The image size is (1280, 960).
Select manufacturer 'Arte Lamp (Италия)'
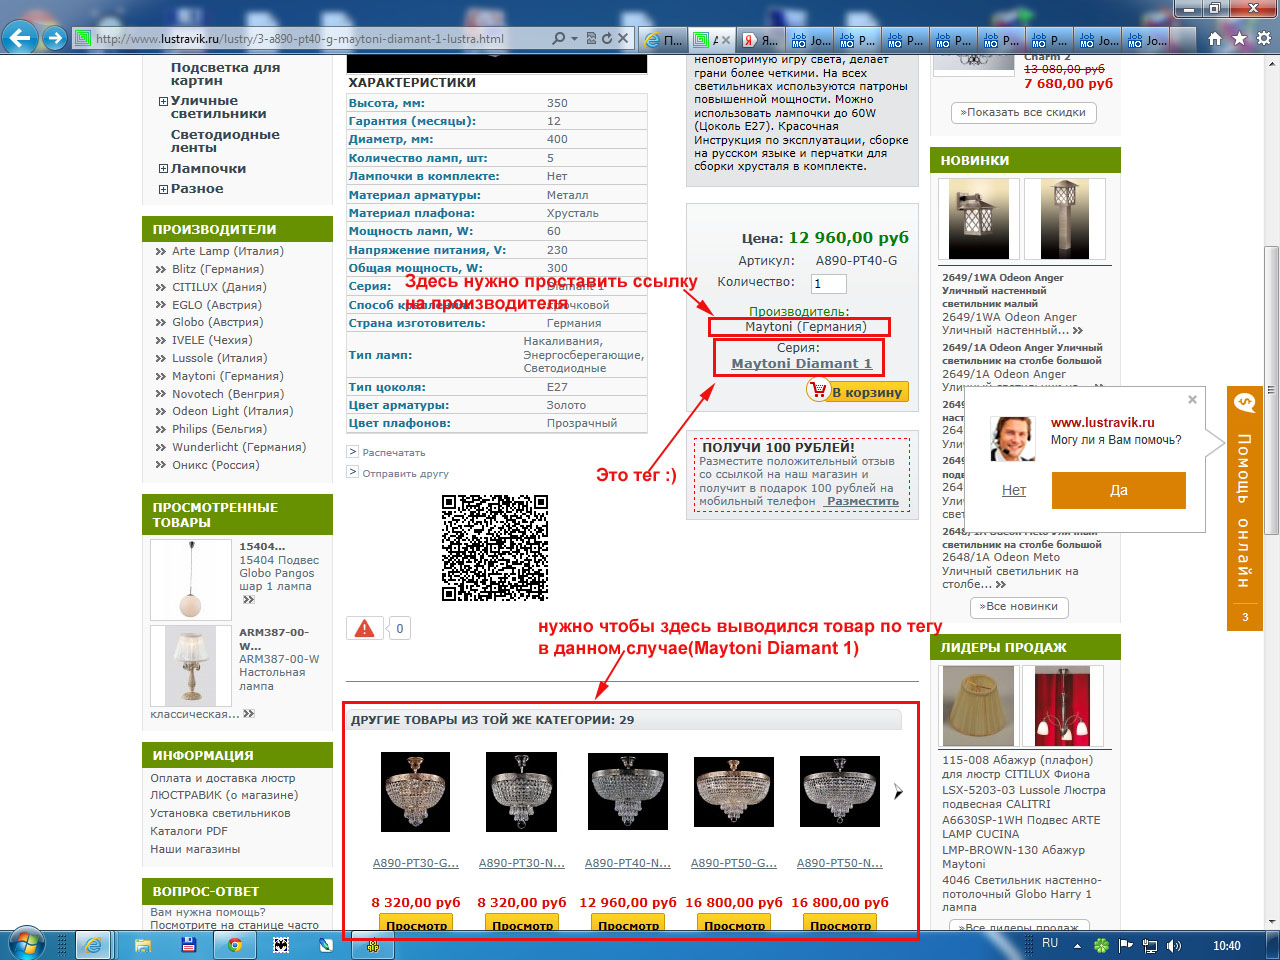(228, 251)
